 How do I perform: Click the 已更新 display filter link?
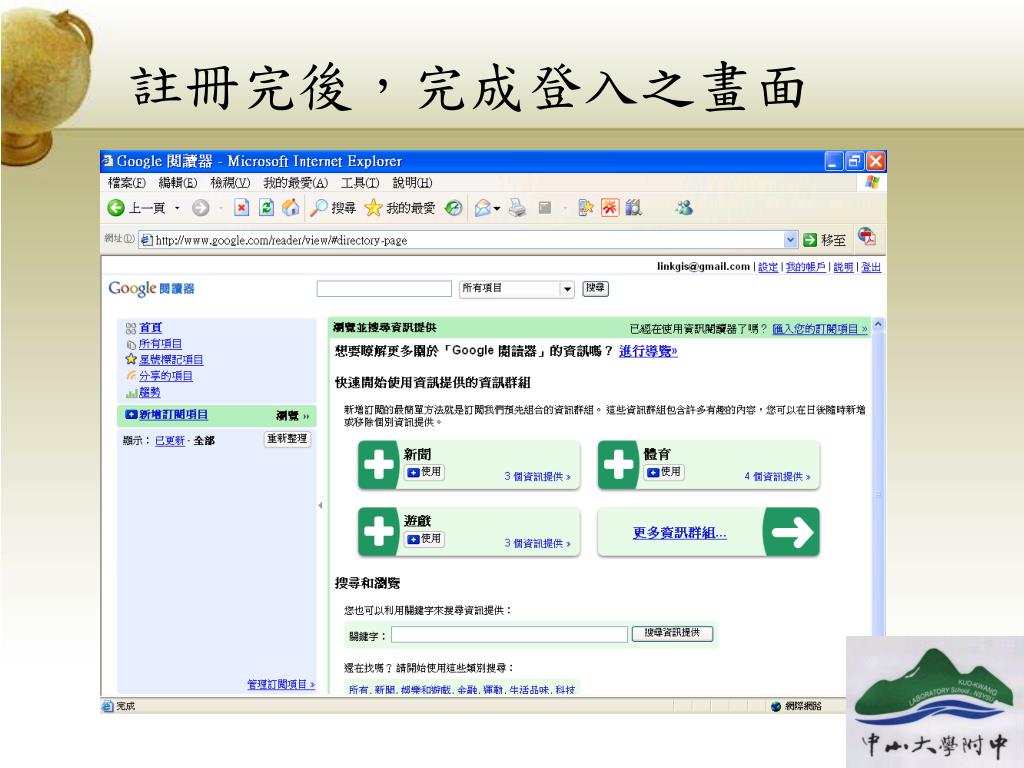coord(170,441)
